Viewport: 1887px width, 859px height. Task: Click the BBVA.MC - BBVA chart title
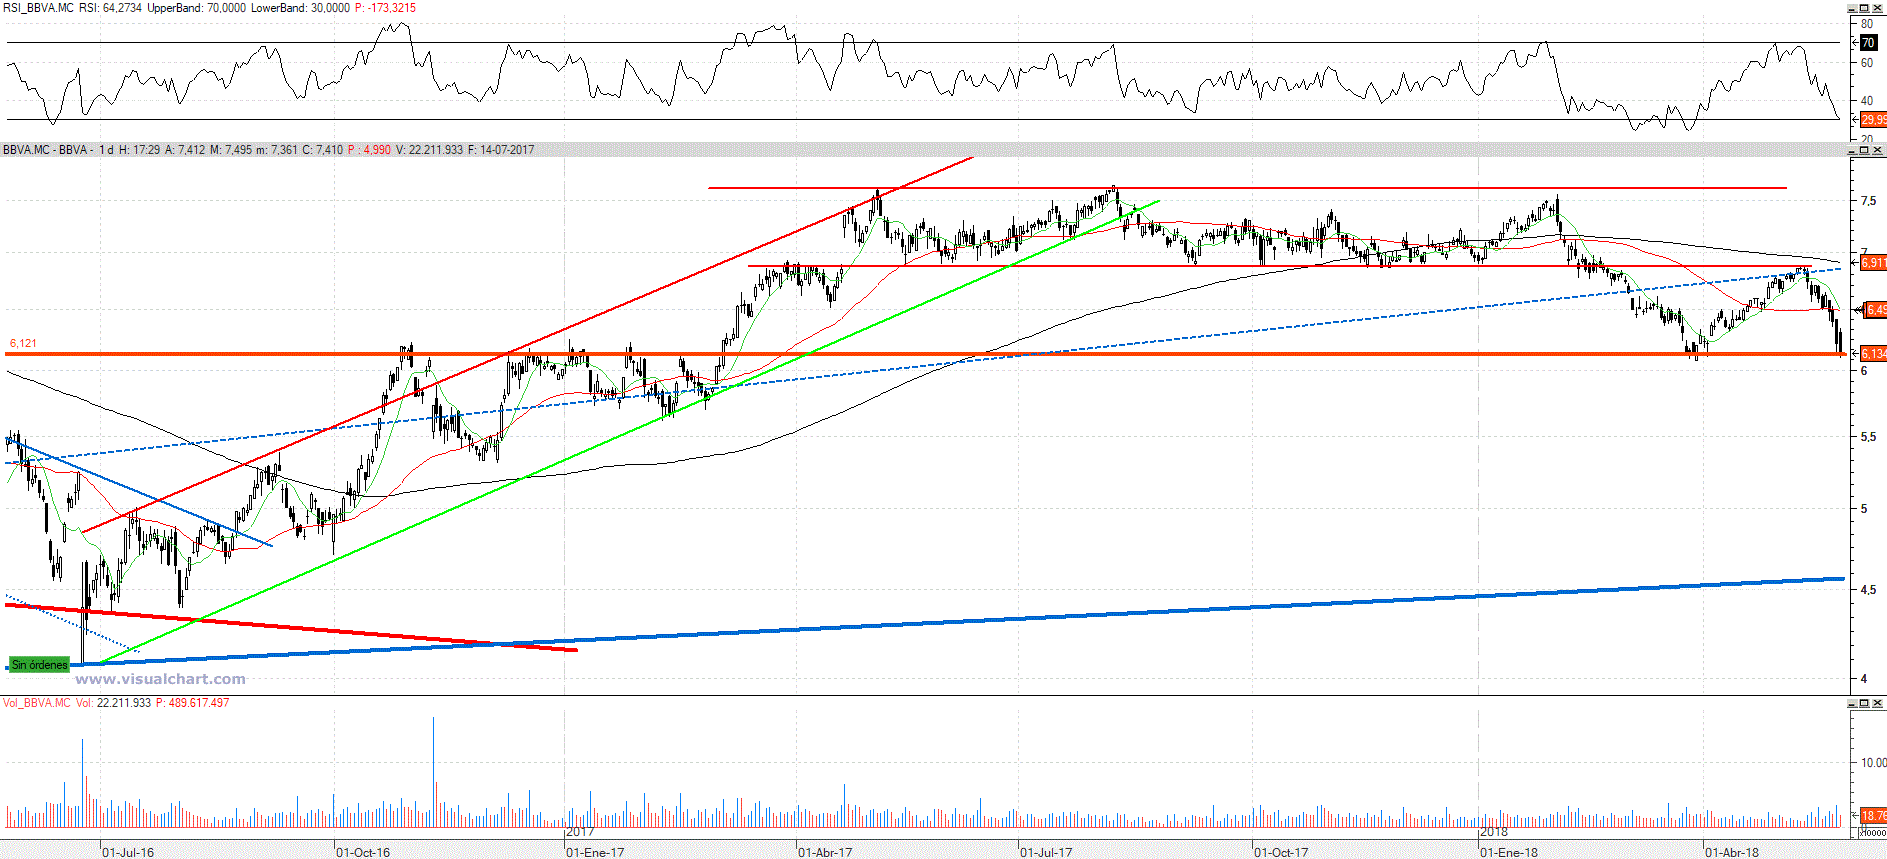(x=45, y=150)
